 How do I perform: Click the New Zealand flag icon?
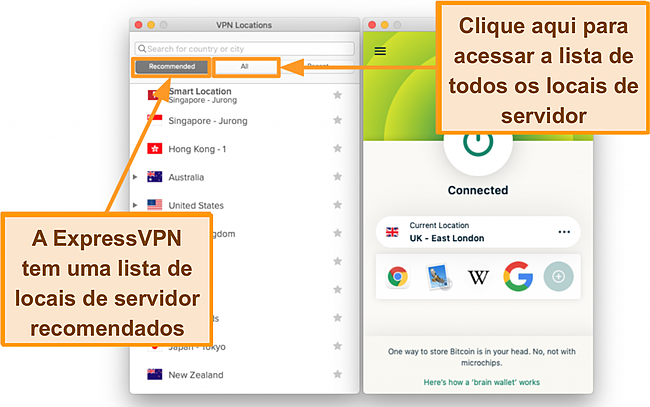pos(155,374)
